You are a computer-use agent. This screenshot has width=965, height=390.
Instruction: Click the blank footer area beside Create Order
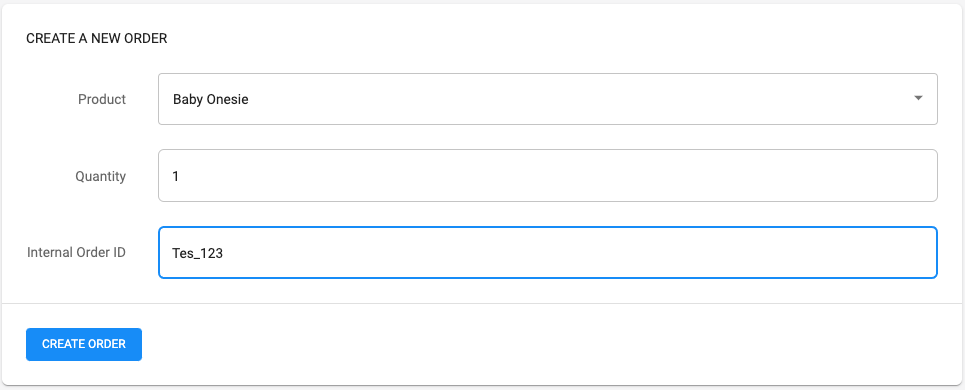pos(548,344)
